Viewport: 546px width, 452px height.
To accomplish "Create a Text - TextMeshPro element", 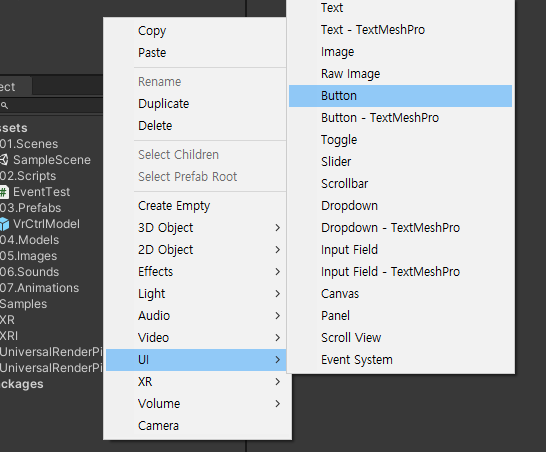I will [400, 30].
